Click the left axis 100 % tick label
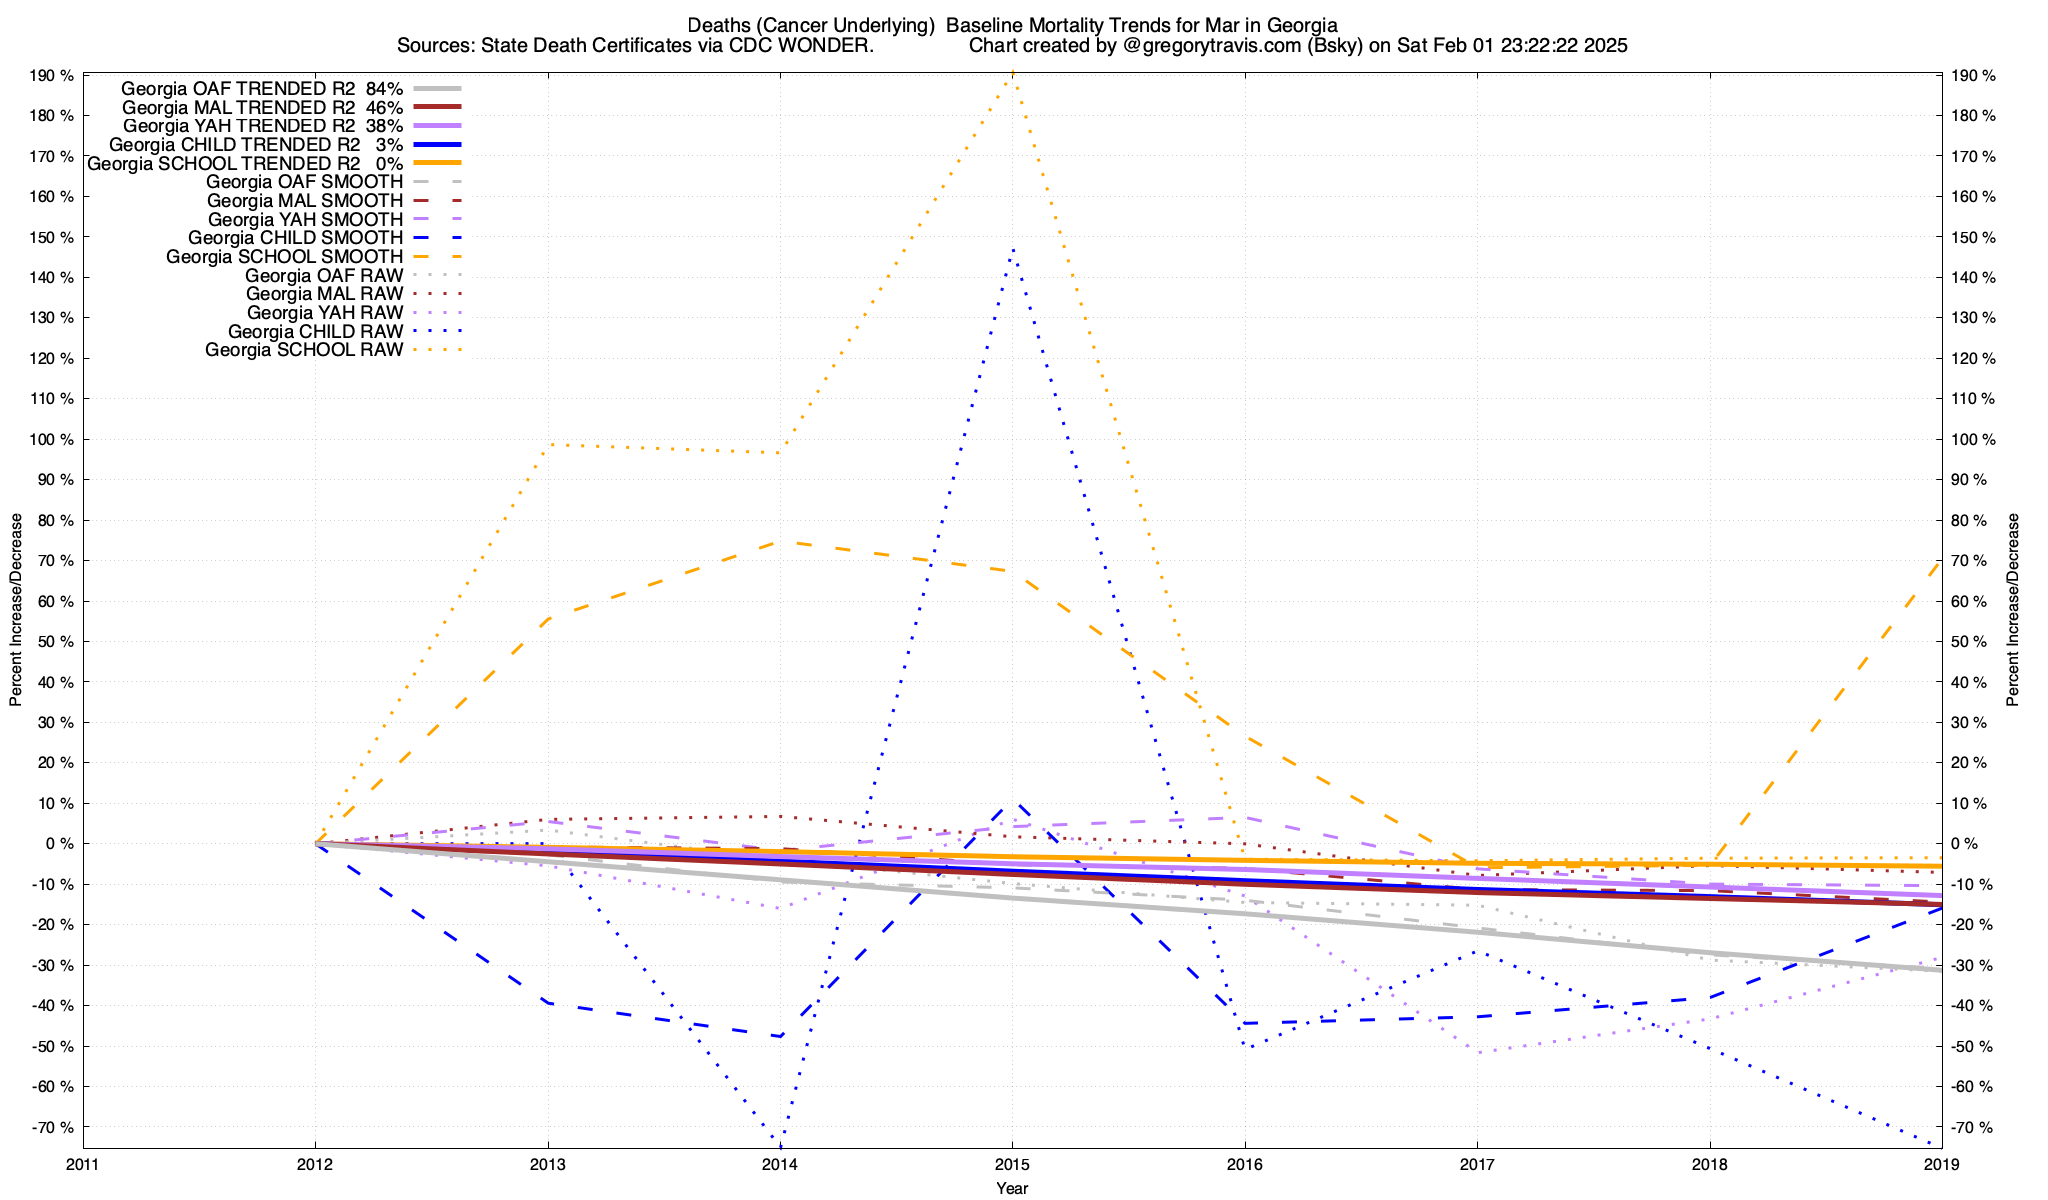Image resolution: width=2048 pixels, height=1200 pixels. 52,440
